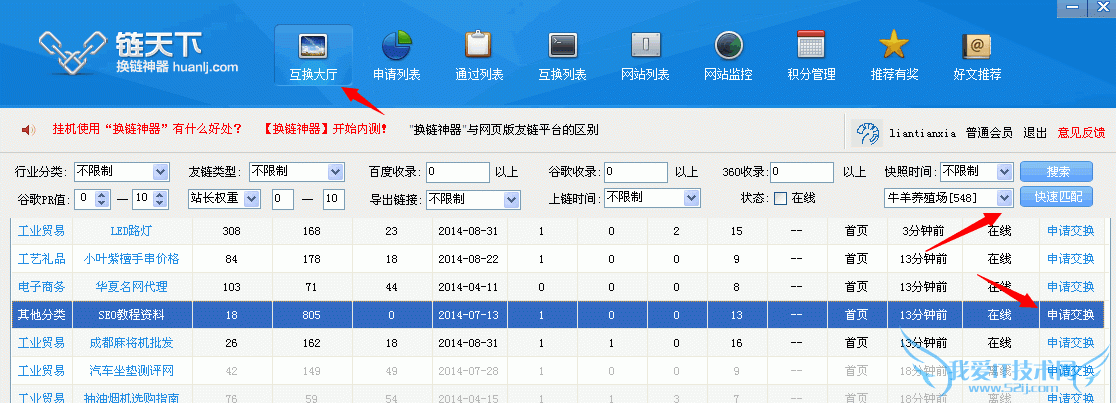Open the 好文推荐 book icon

point(976,46)
